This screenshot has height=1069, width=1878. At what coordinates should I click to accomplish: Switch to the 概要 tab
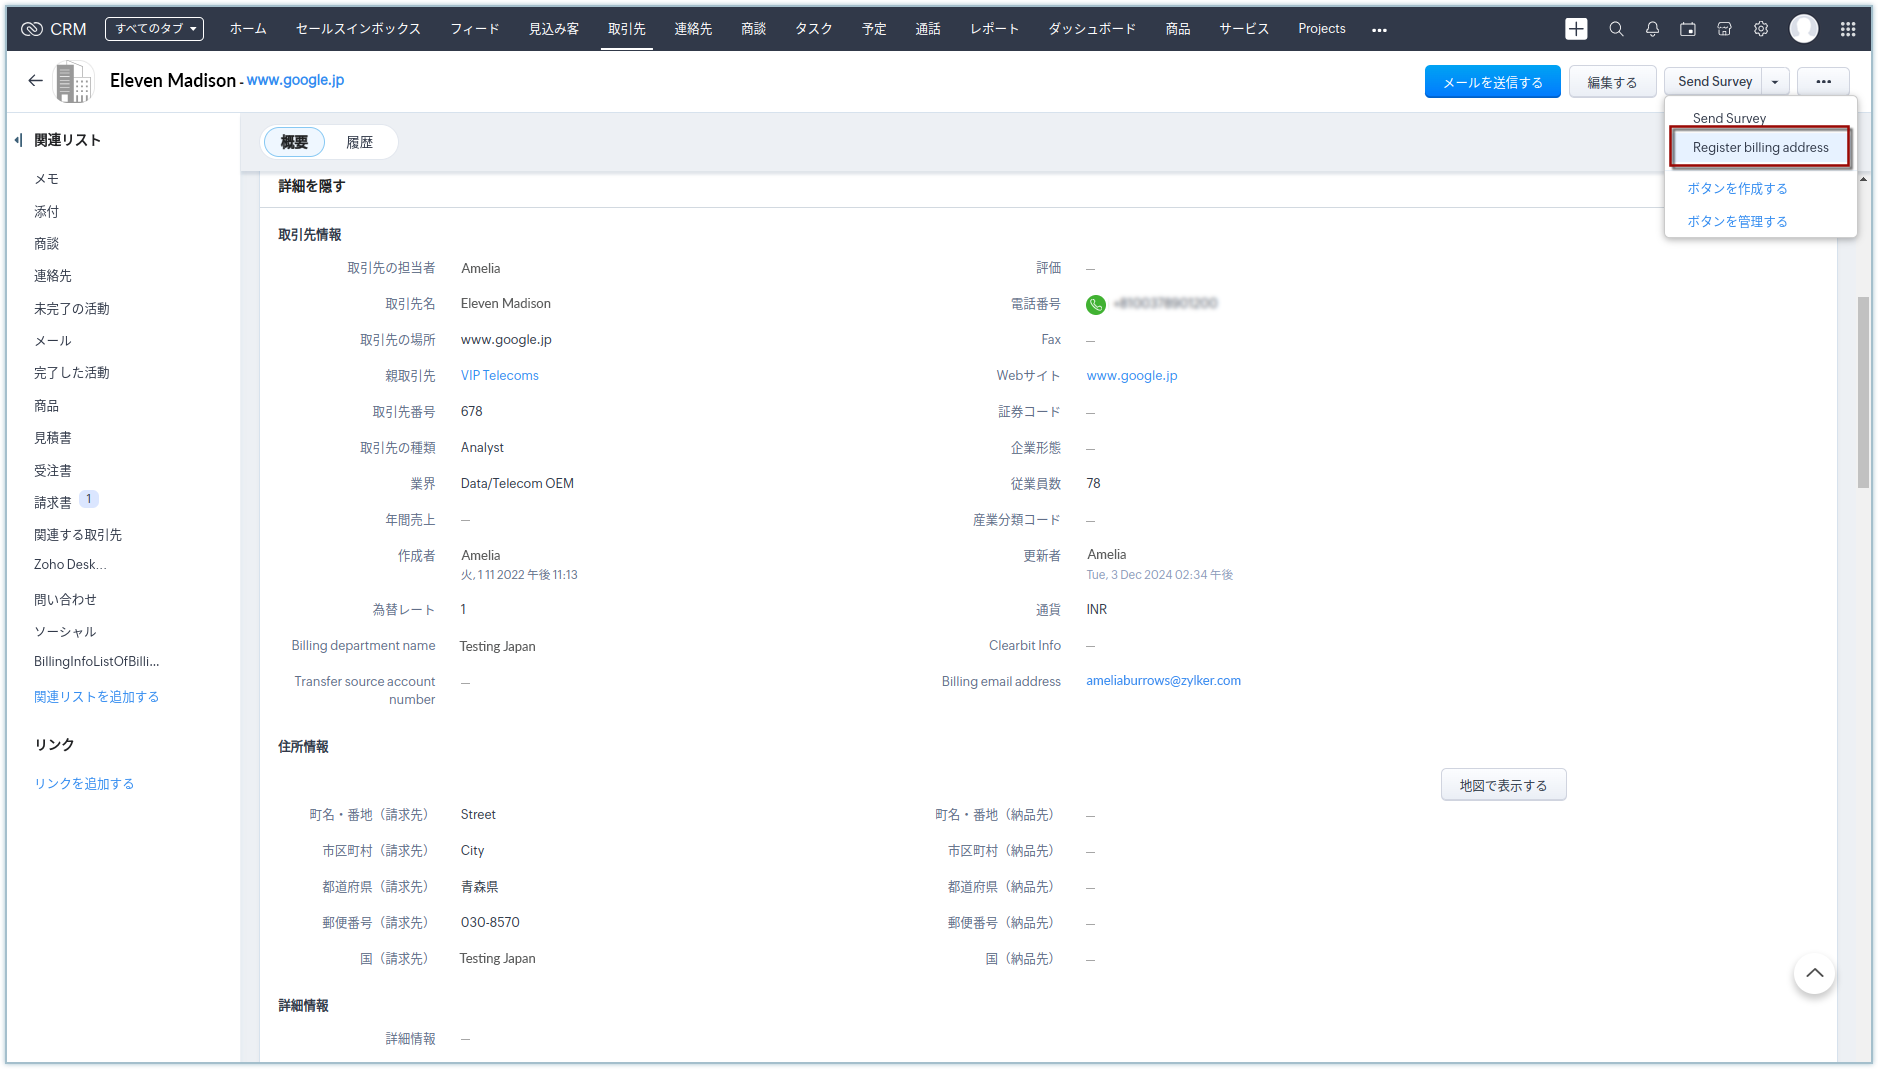(x=294, y=142)
